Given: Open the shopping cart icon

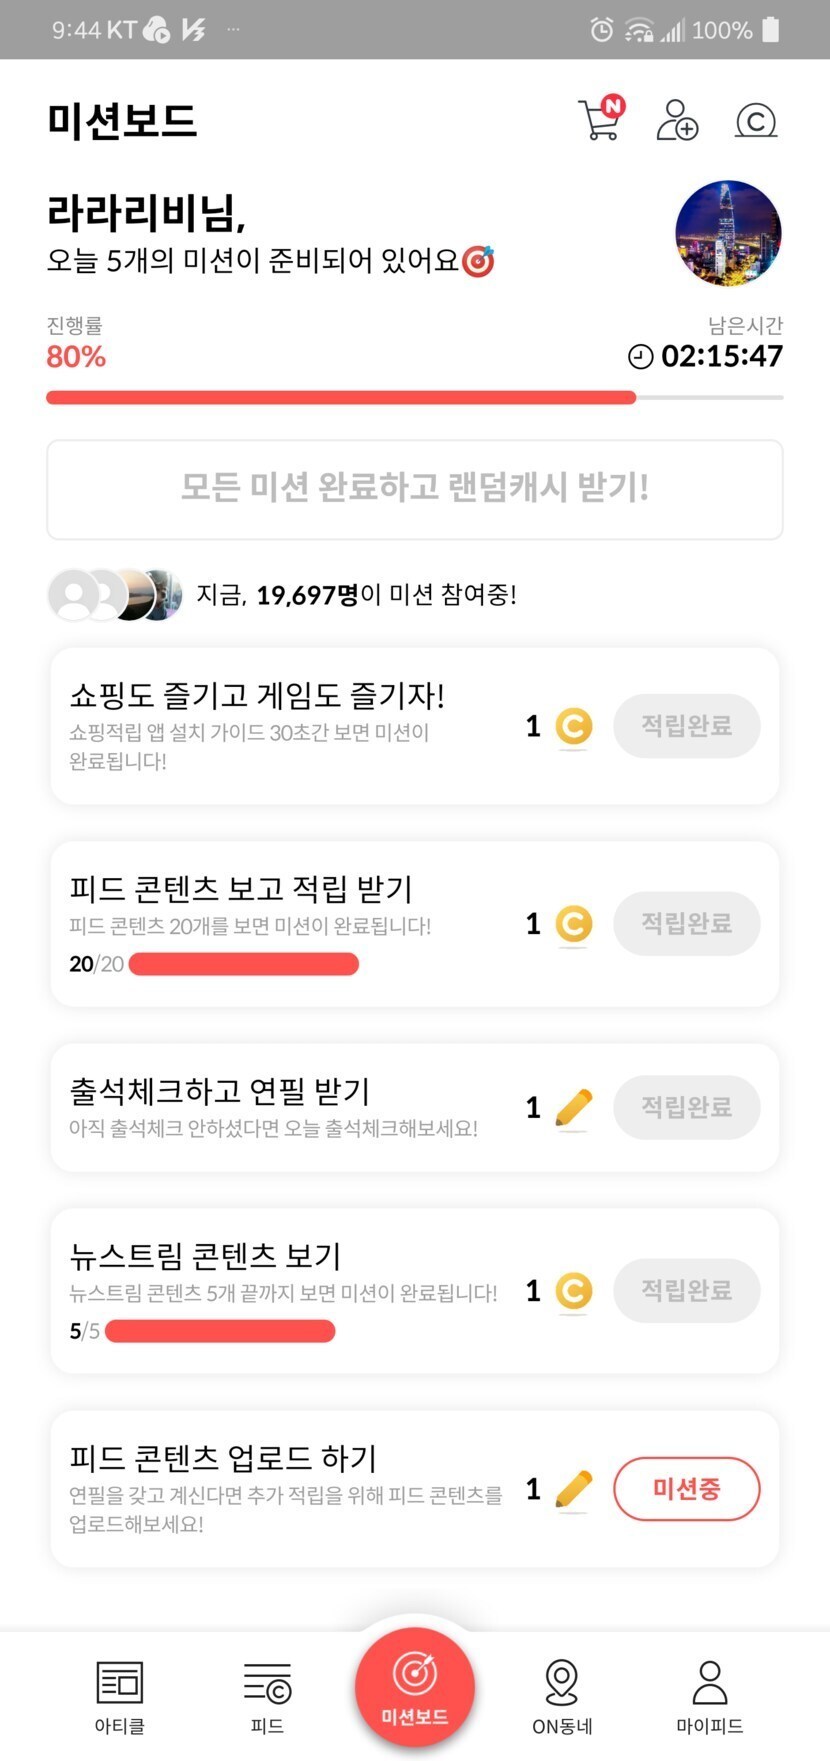Looking at the screenshot, I should [x=600, y=120].
